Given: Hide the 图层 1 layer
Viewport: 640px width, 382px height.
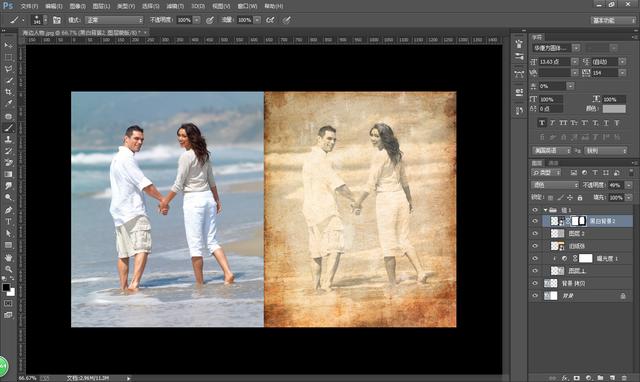Looking at the screenshot, I should click(535, 271).
